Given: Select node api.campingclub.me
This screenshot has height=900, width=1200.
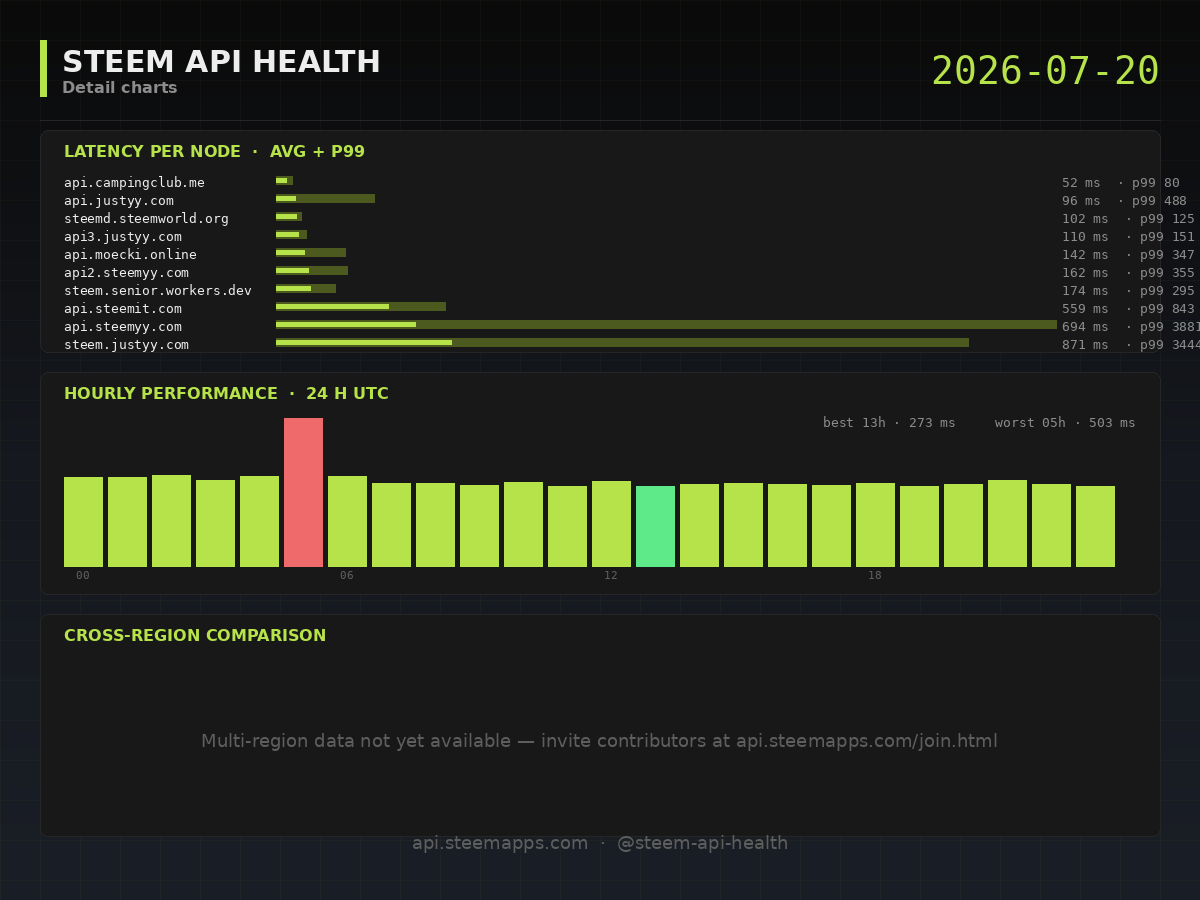Looking at the screenshot, I should [134, 183].
